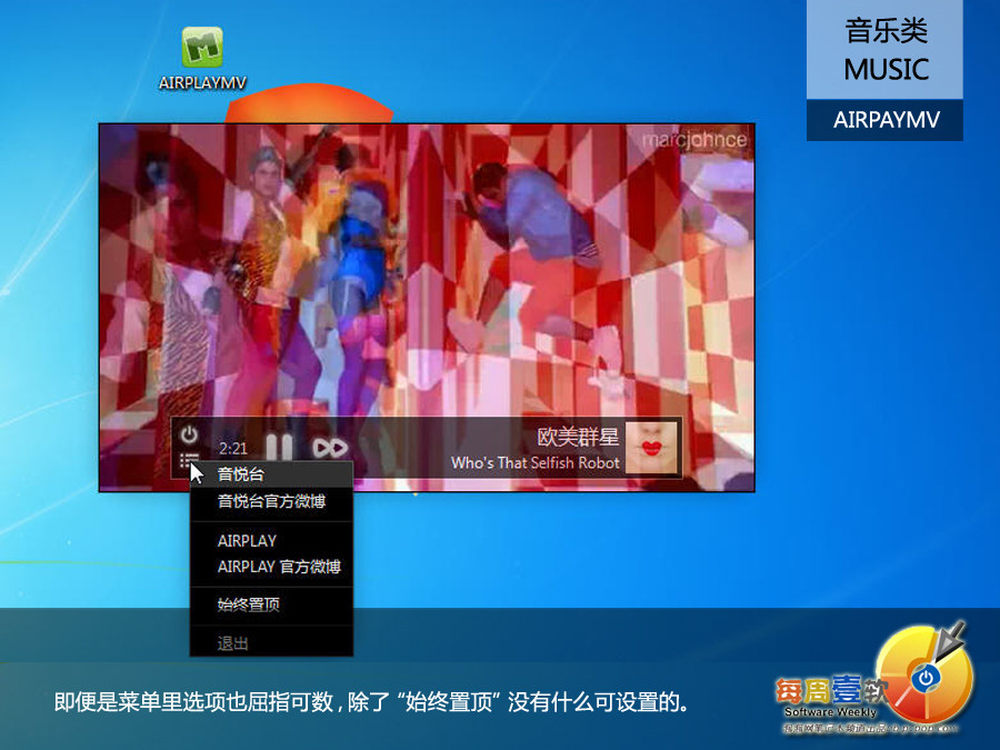Open AIRPLAY 官方微博 from the menu
This screenshot has height=750, width=1000.
pos(272,566)
